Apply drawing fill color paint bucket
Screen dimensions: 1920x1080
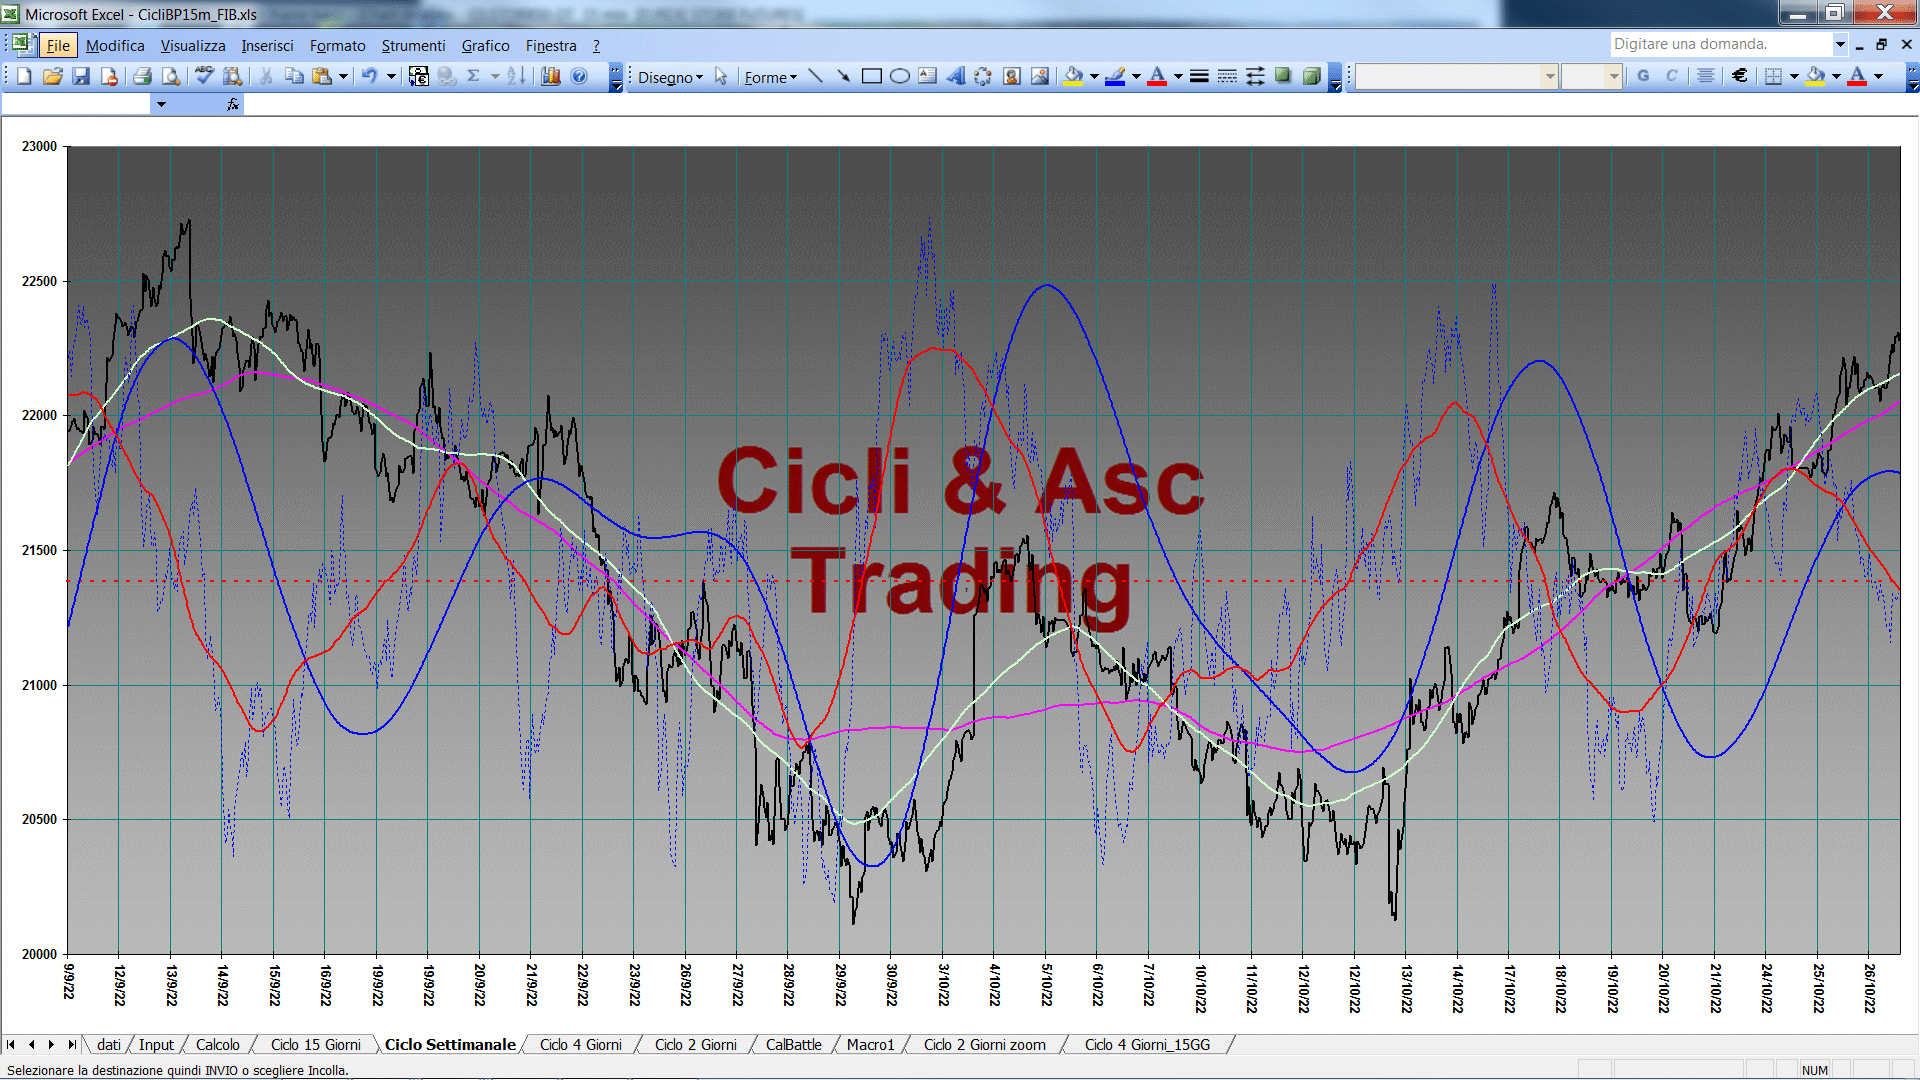pyautogui.click(x=1073, y=76)
